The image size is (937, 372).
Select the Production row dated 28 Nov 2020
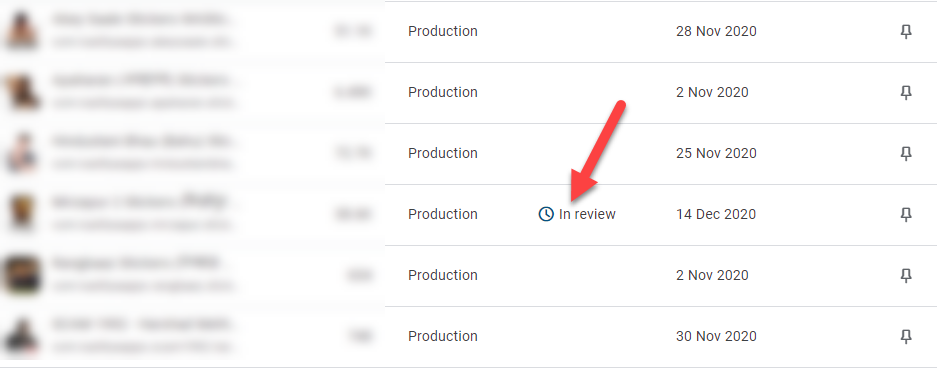pyautogui.click(x=468, y=32)
